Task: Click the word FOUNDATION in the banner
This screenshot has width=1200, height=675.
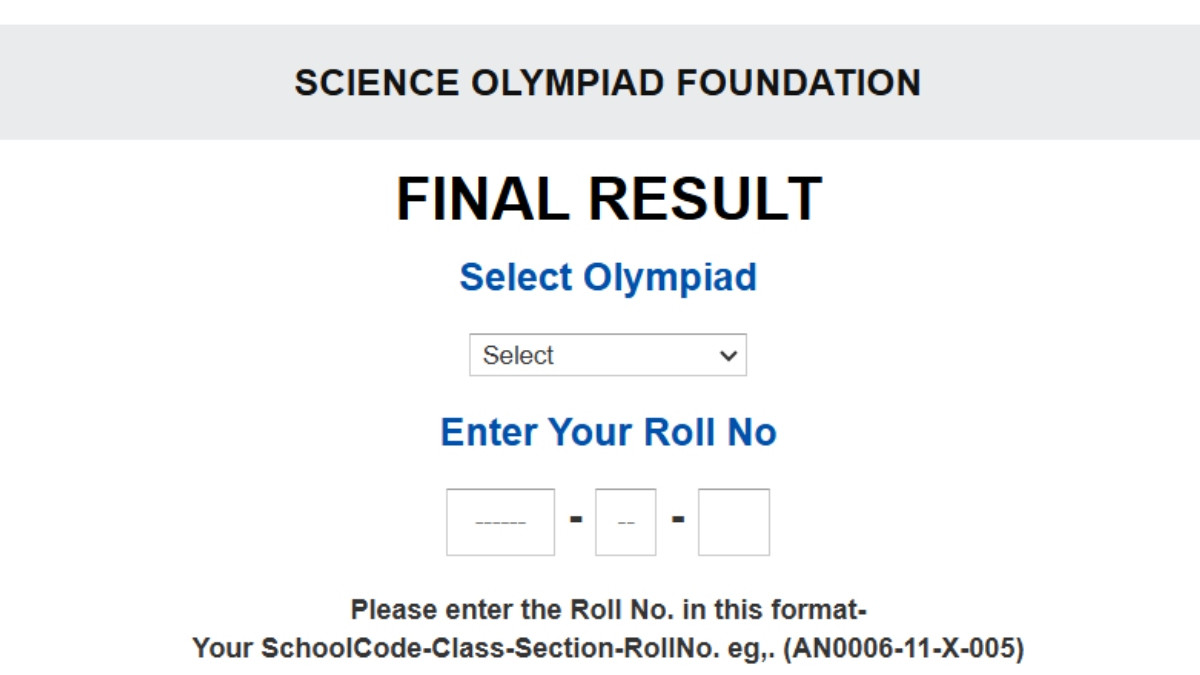Action: tap(798, 82)
